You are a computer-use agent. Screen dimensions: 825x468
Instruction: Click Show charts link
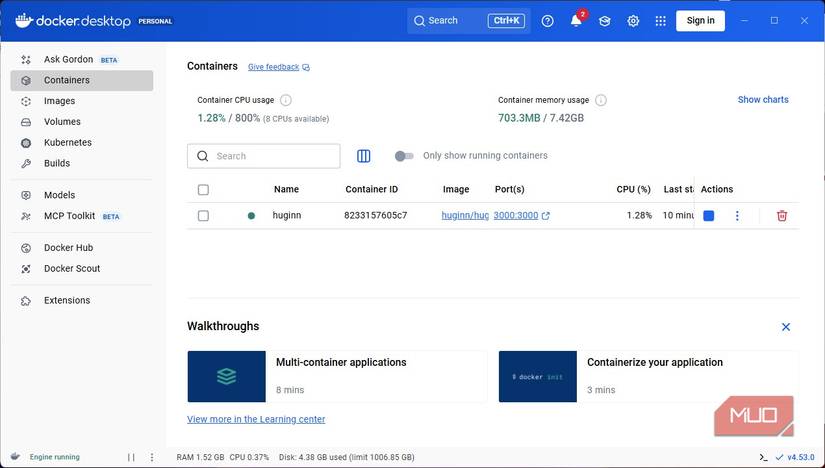click(x=763, y=99)
